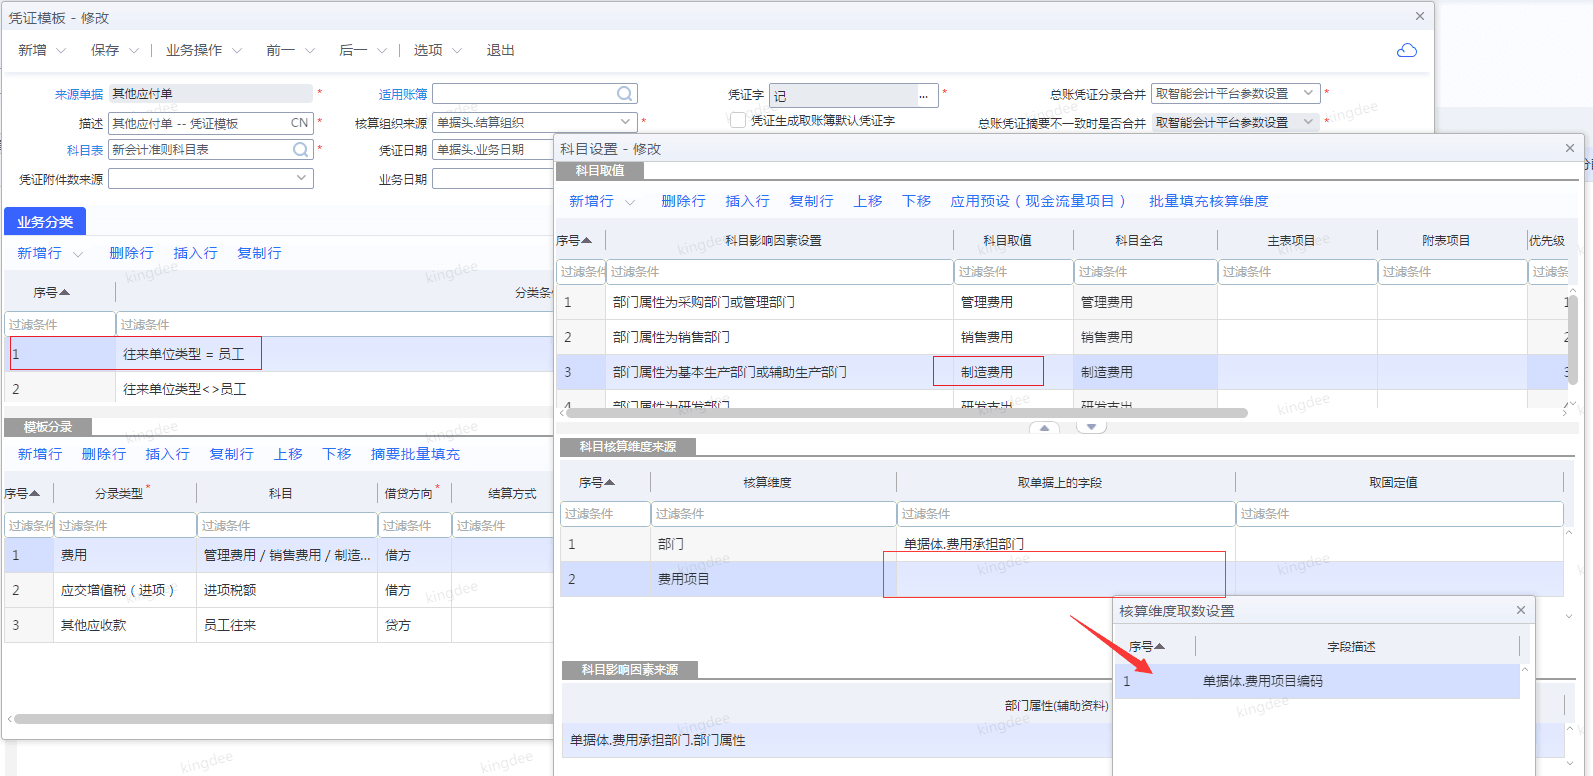Viewport: 1593px width, 776px height.
Task: Close the 核算维度取数设置 popup
Action: click(x=1521, y=610)
